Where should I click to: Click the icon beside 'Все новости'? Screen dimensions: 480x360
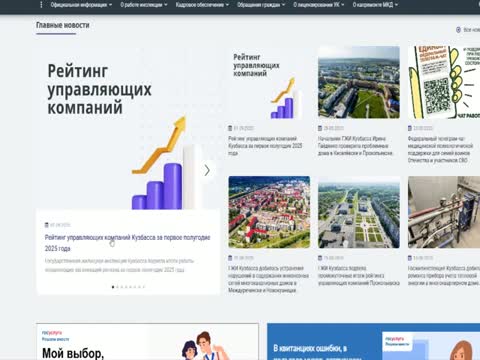click(x=458, y=30)
